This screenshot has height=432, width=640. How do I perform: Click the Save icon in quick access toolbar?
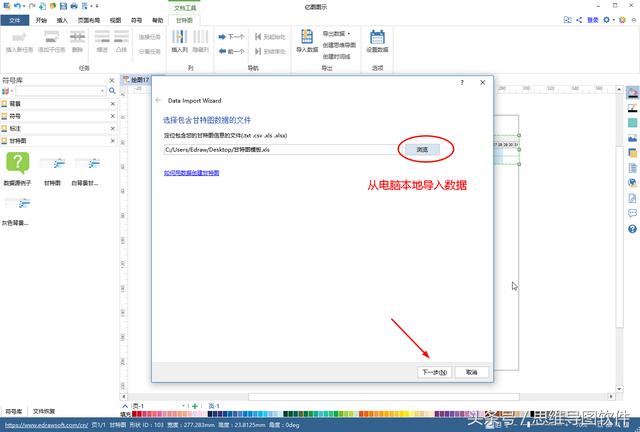tap(63, 6)
